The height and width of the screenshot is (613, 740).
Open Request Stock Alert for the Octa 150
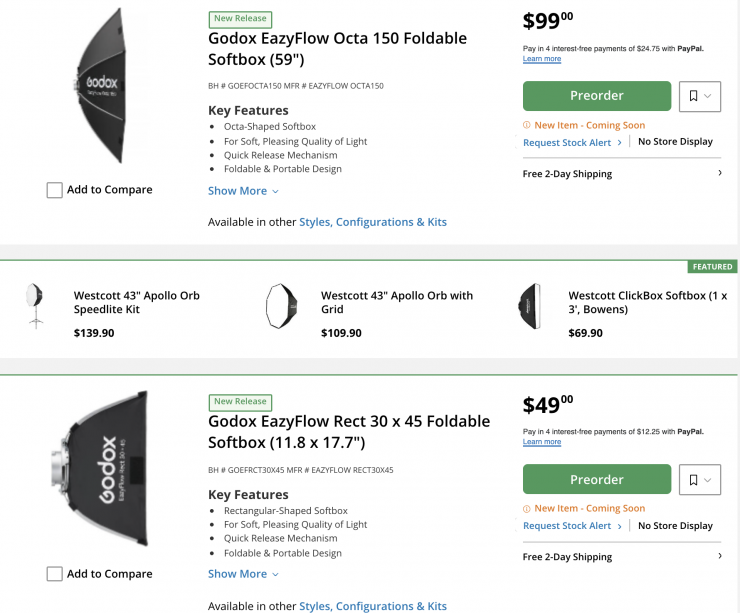pyautogui.click(x=567, y=142)
